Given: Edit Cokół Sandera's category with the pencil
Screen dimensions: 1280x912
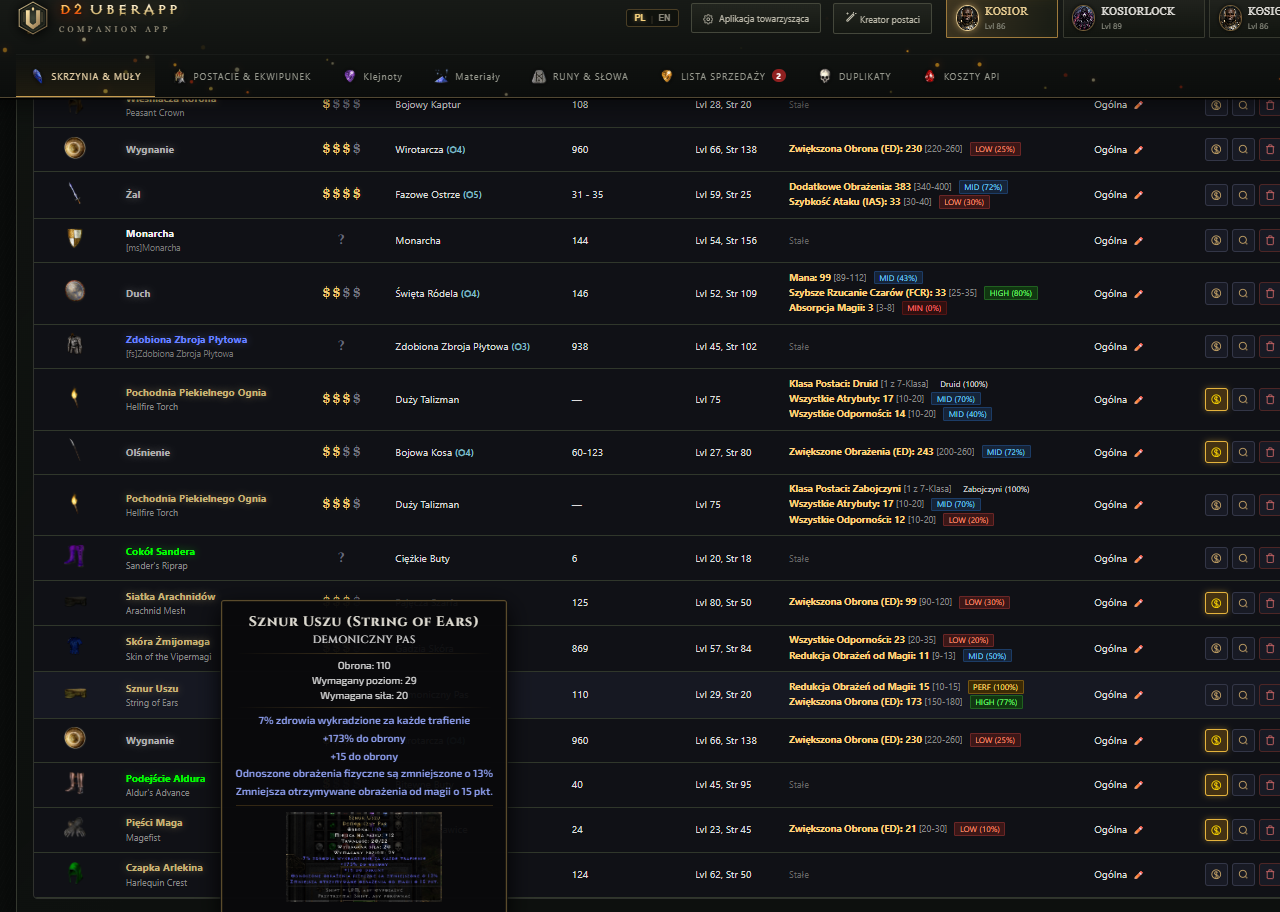Looking at the screenshot, I should pos(1138,558).
